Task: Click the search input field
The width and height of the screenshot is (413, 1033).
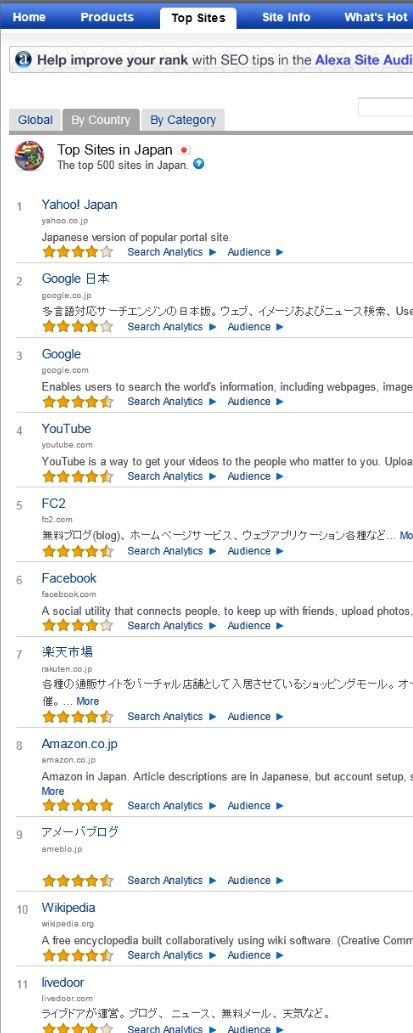Action: (386, 107)
